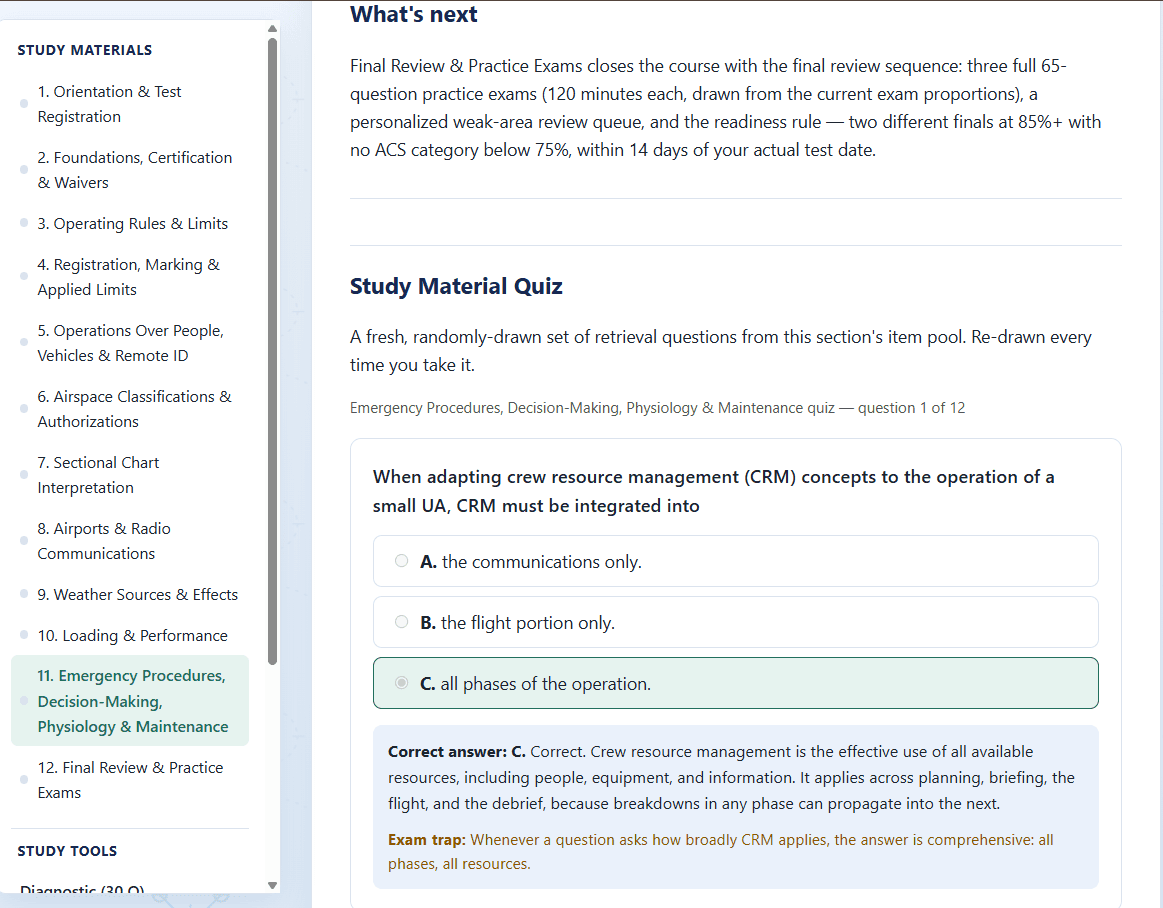Click the sidebar scrollbar thumb
This screenshot has width=1163, height=908.
(x=272, y=351)
